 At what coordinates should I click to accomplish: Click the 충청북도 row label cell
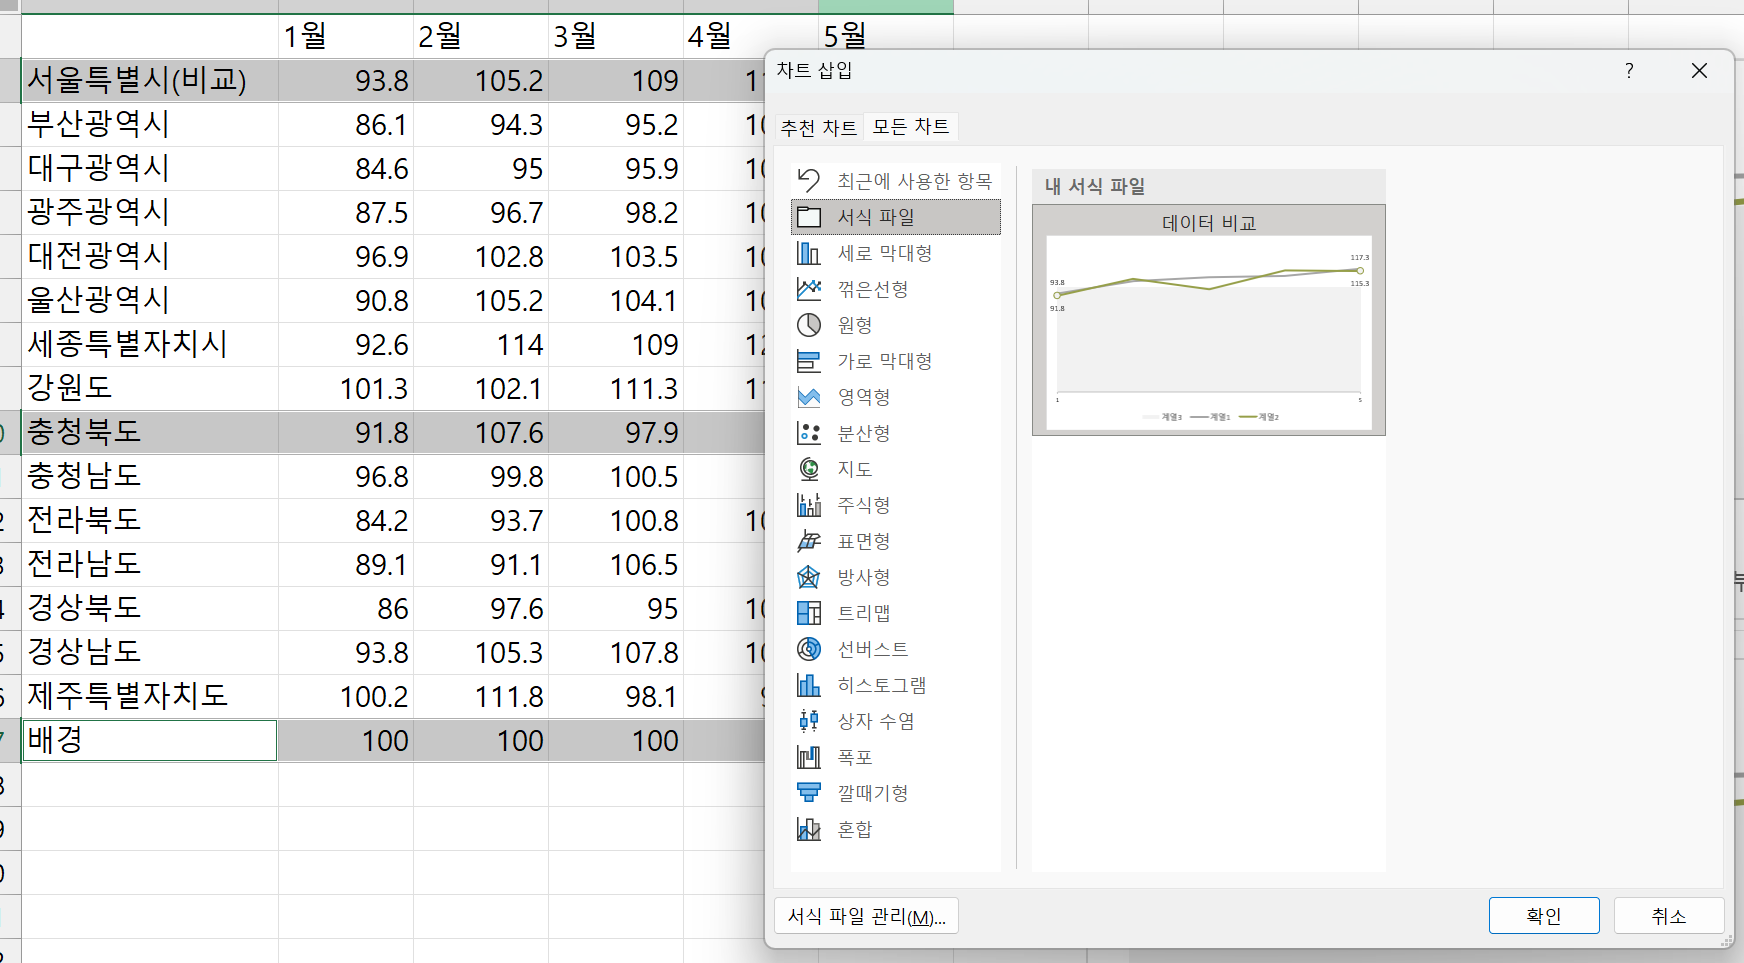click(150, 432)
